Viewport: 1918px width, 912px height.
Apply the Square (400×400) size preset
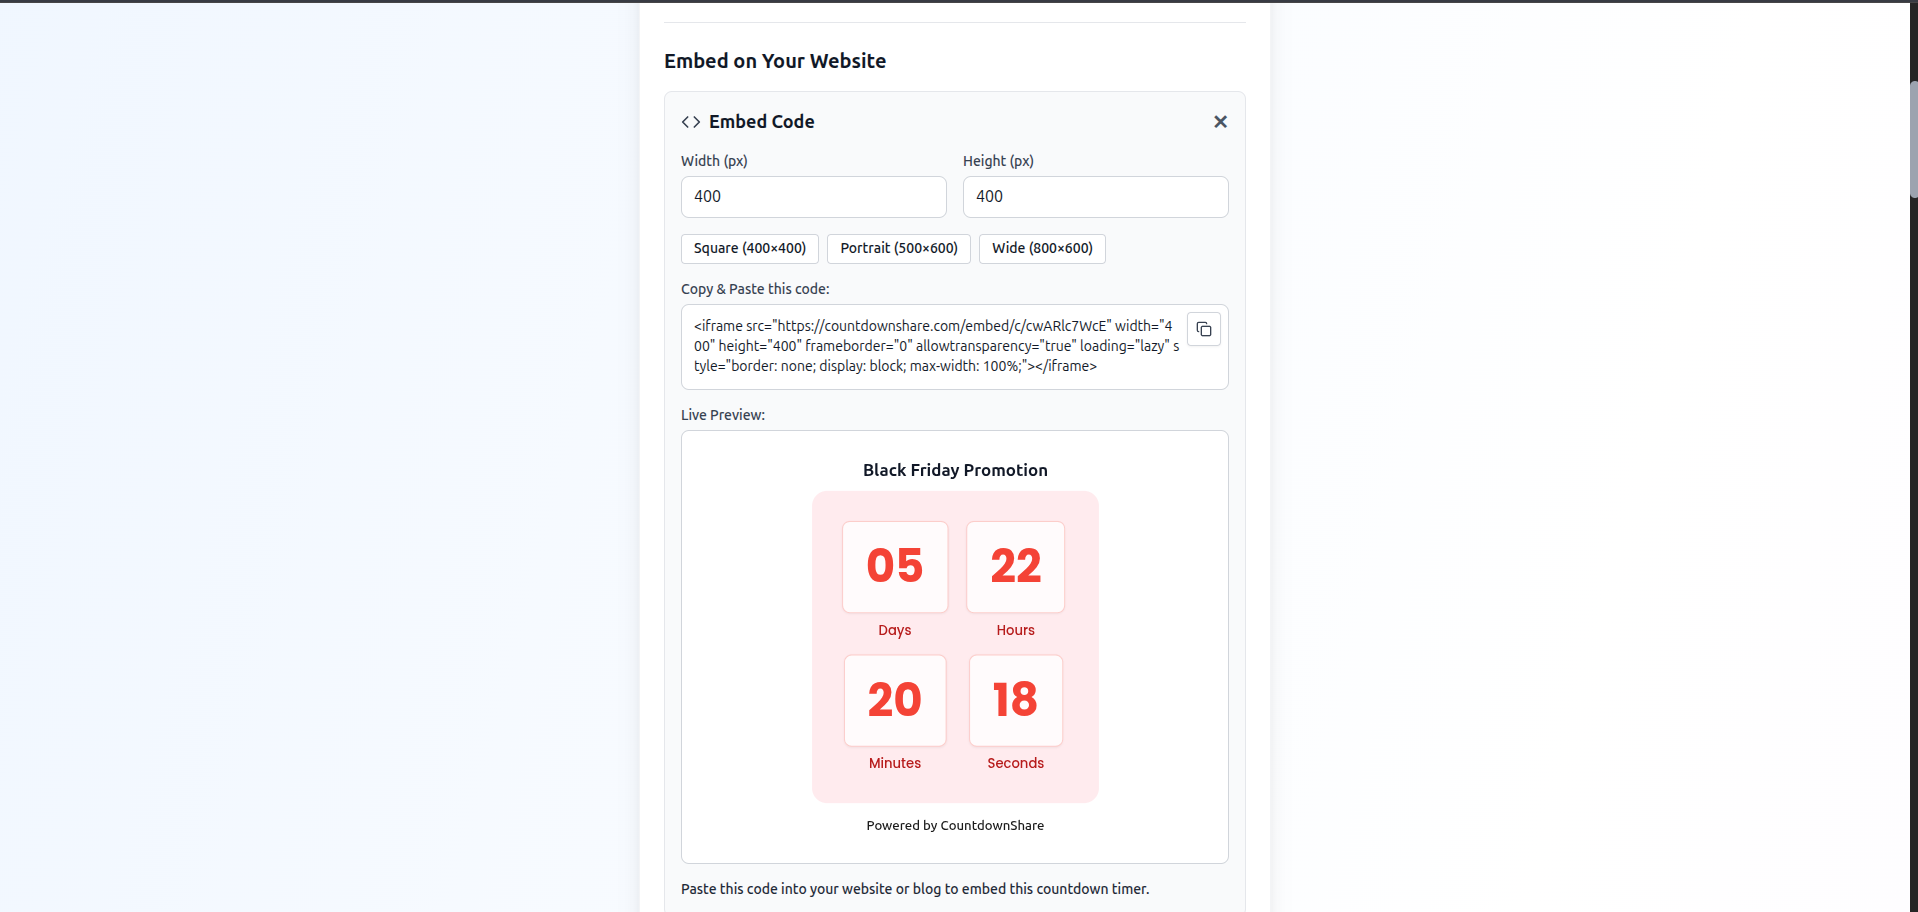[x=749, y=248]
